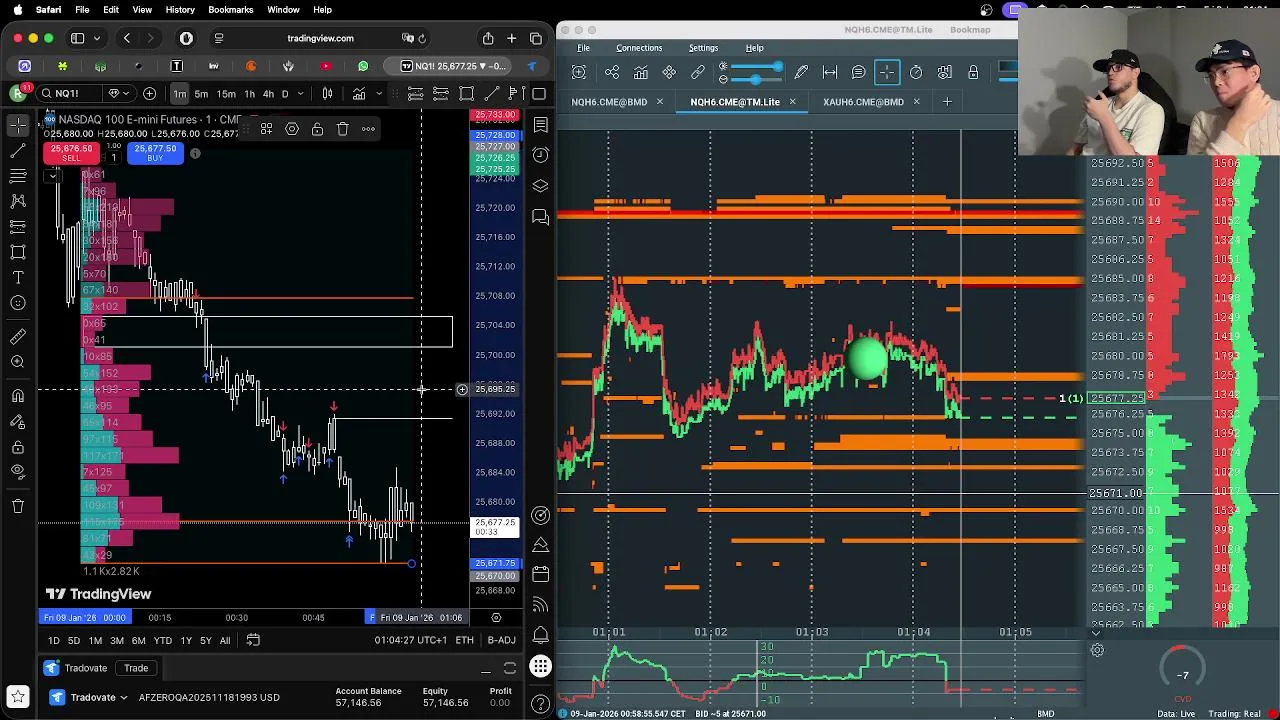Toggle the Bookmap padlock lock icon
Screen dimensions: 1280x720
[x=973, y=72]
